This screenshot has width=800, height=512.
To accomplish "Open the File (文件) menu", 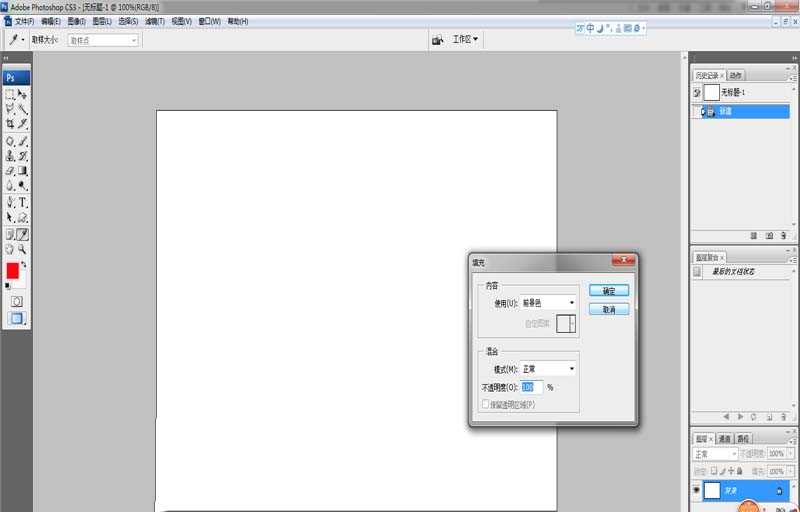I will [x=24, y=21].
